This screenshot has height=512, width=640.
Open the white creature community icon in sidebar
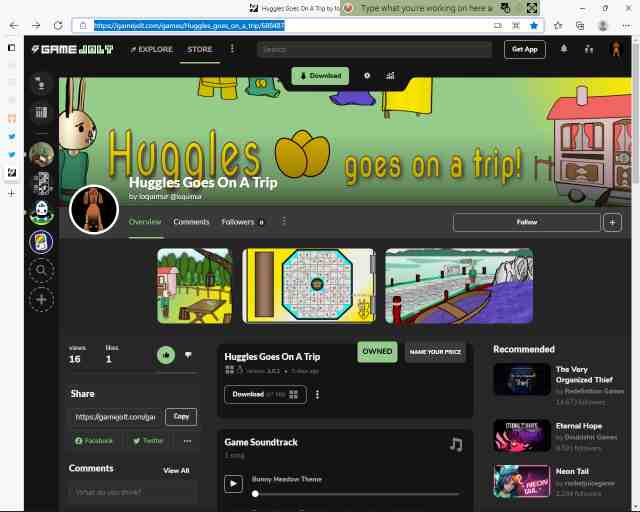41,212
